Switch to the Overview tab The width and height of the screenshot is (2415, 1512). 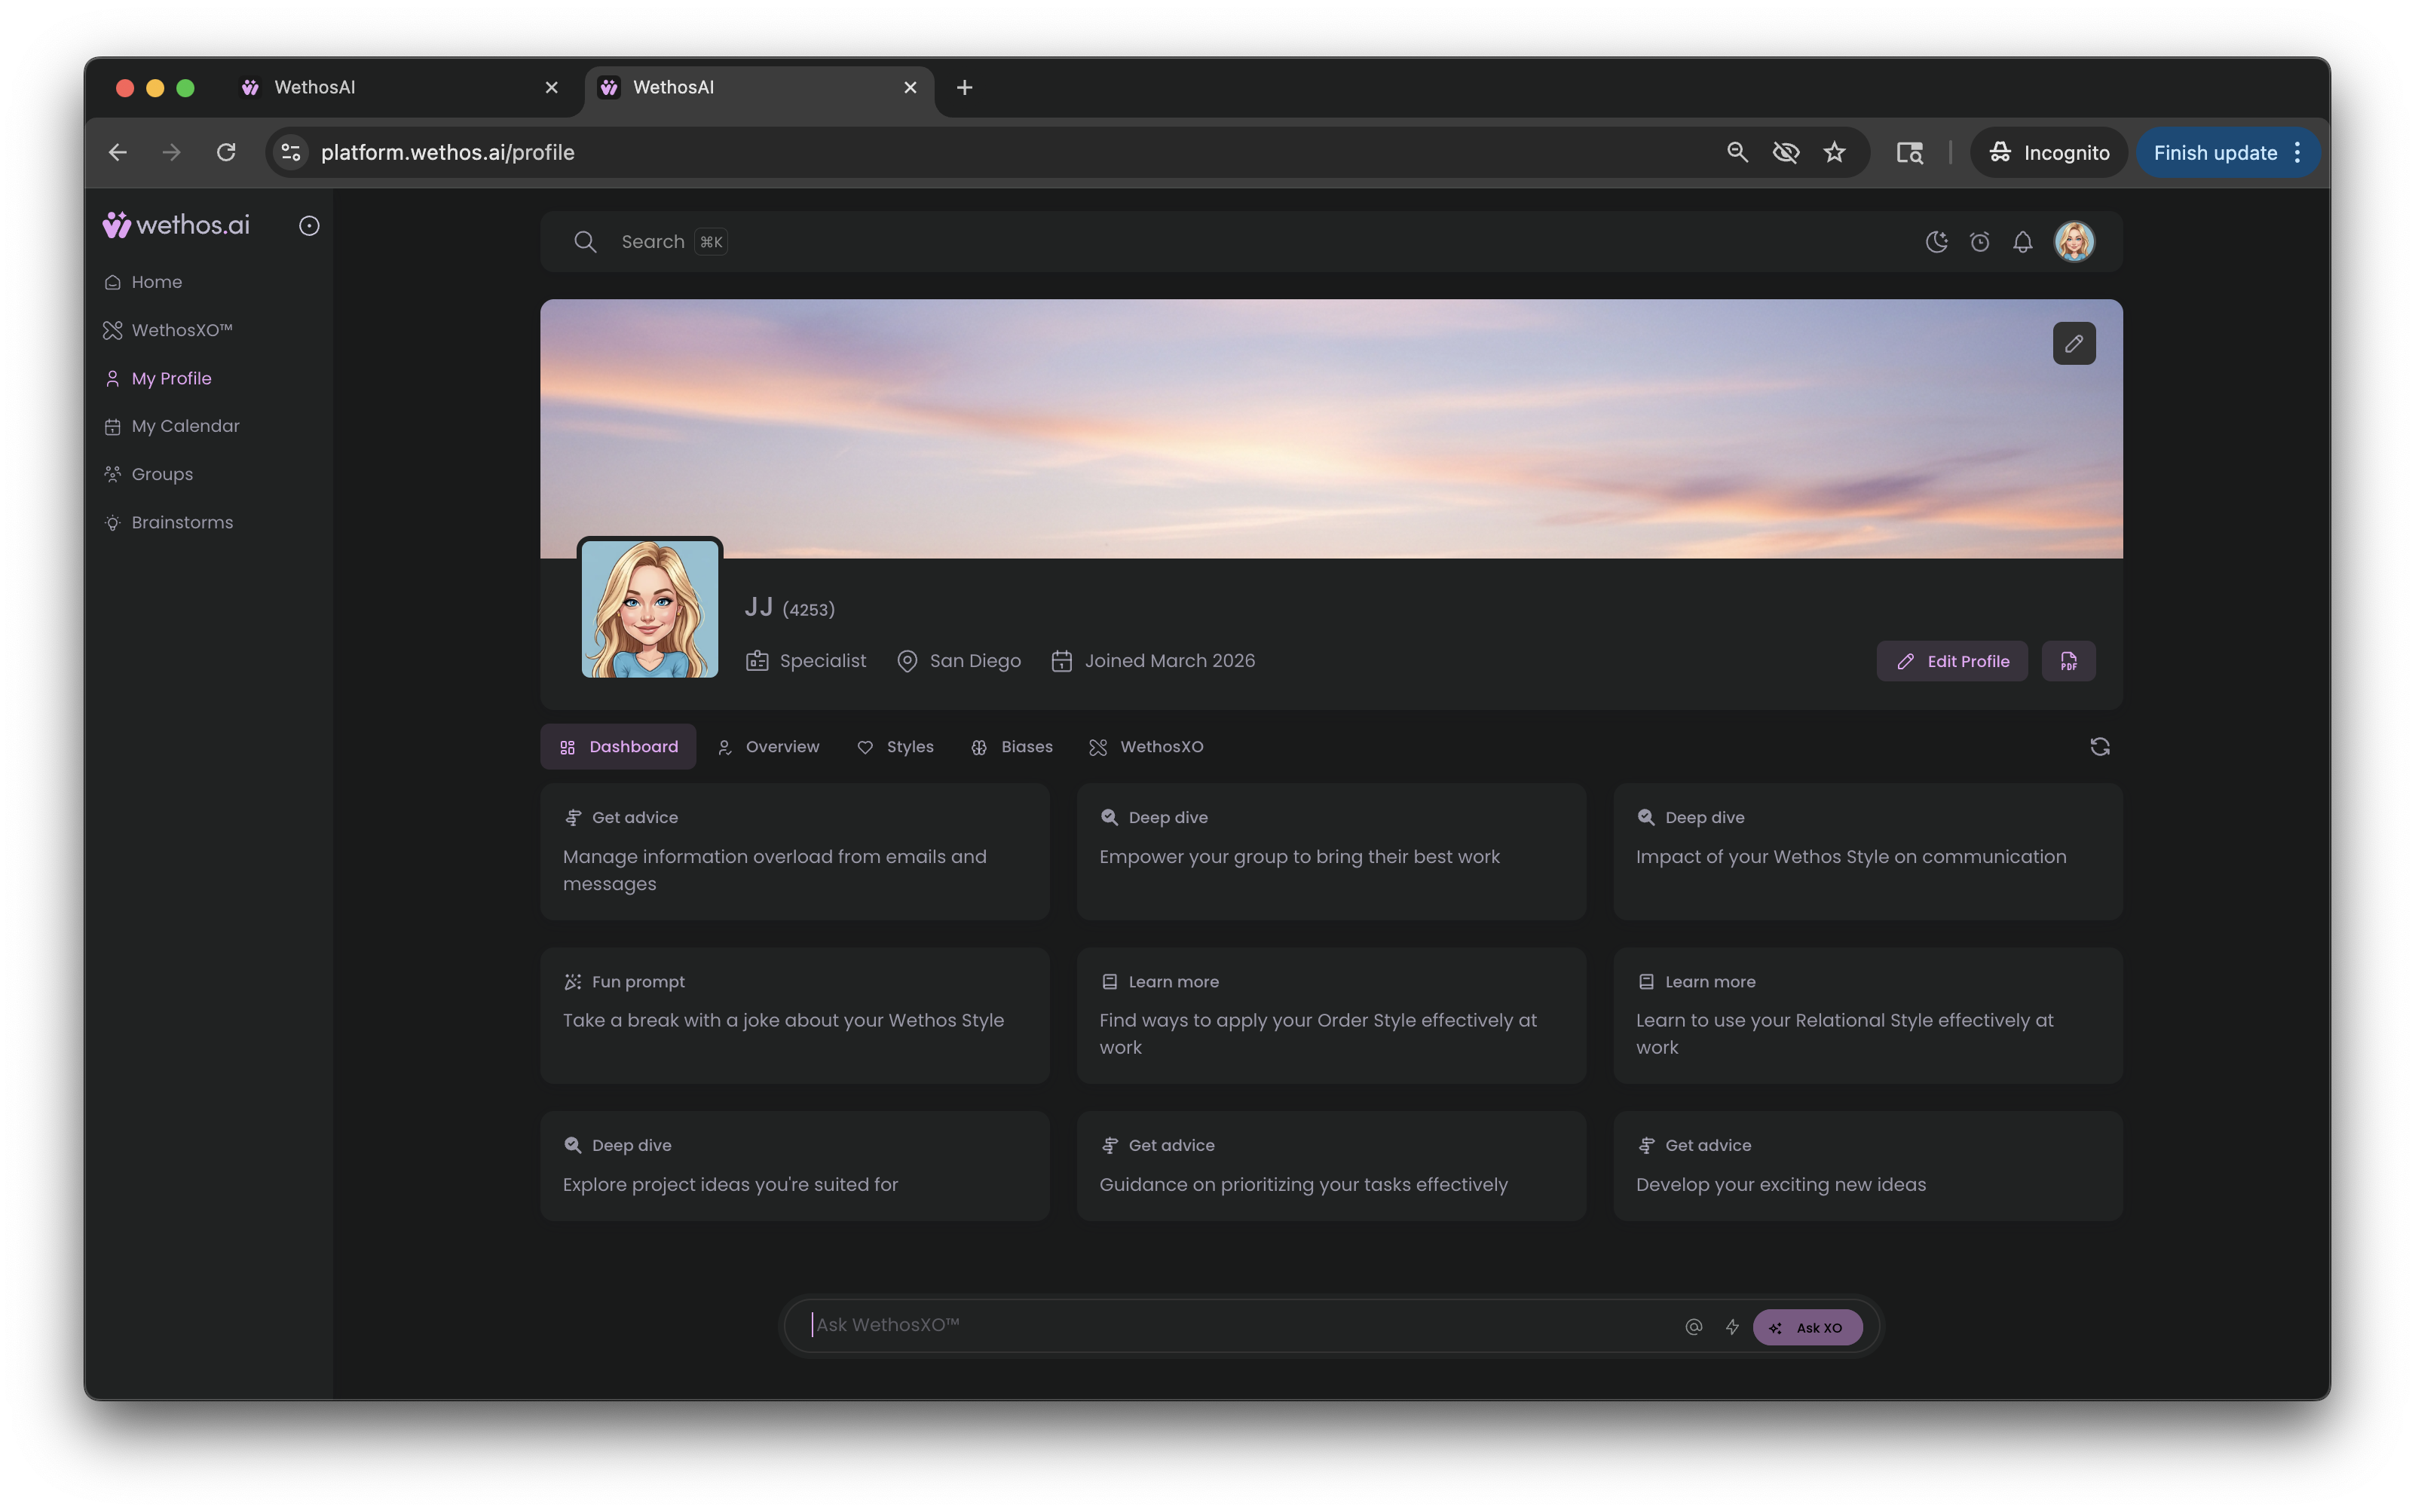tap(768, 747)
